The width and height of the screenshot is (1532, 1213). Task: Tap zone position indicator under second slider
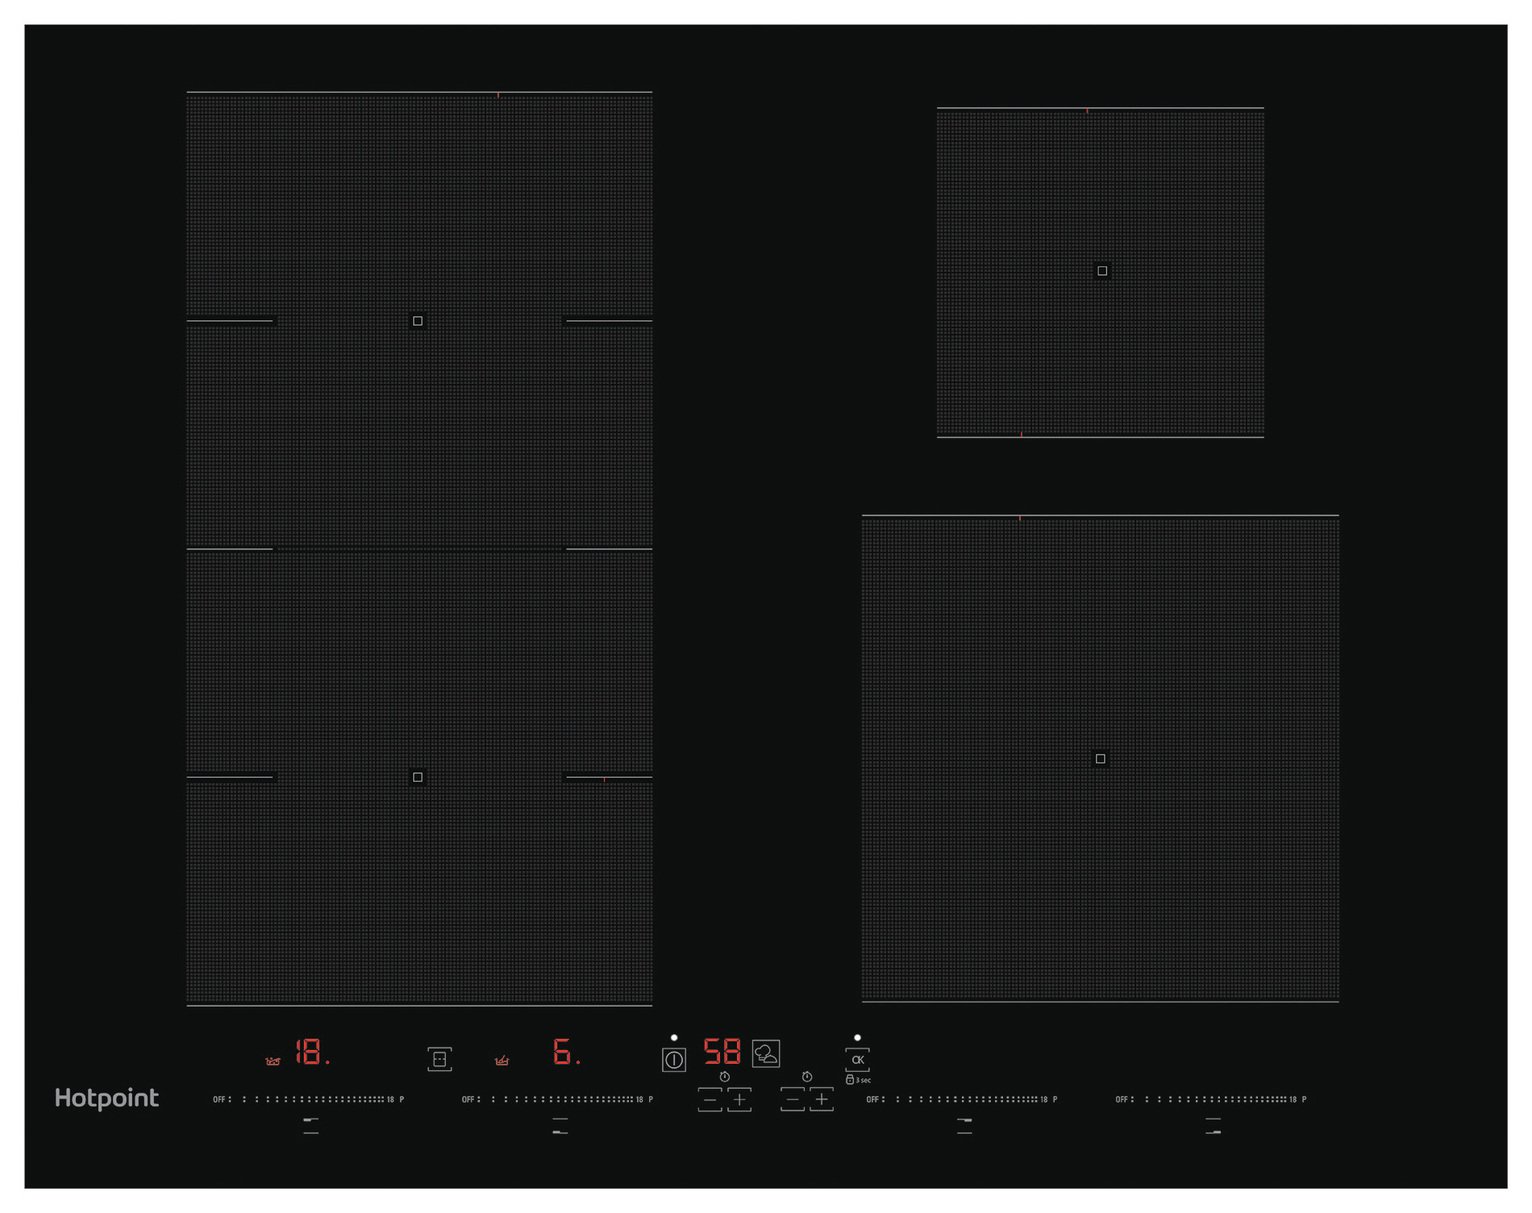560,1126
